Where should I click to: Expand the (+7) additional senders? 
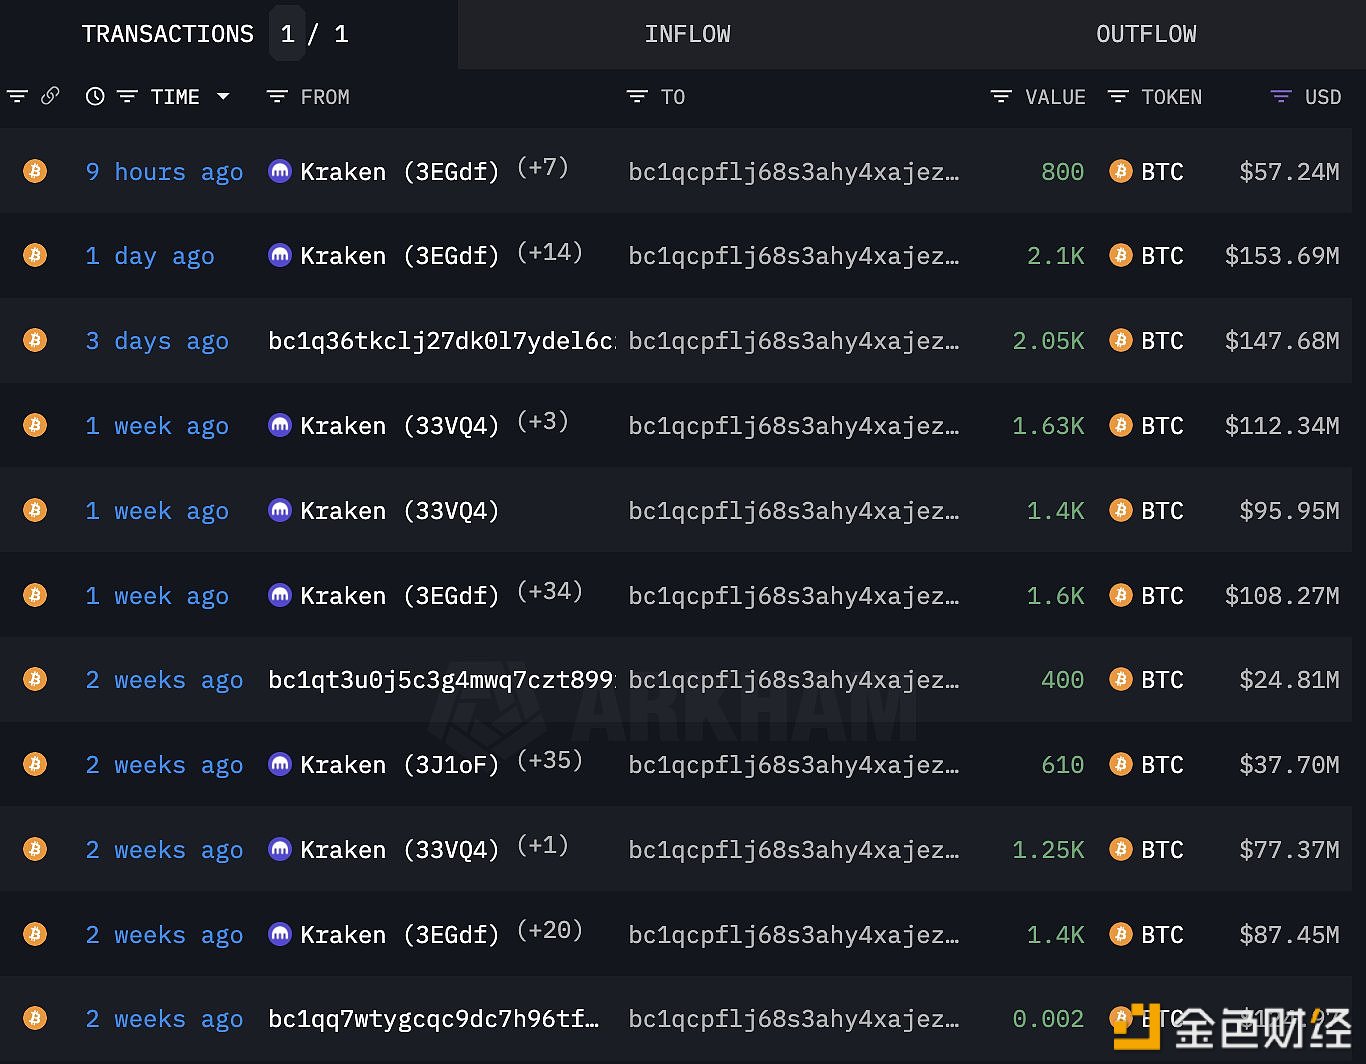click(543, 167)
